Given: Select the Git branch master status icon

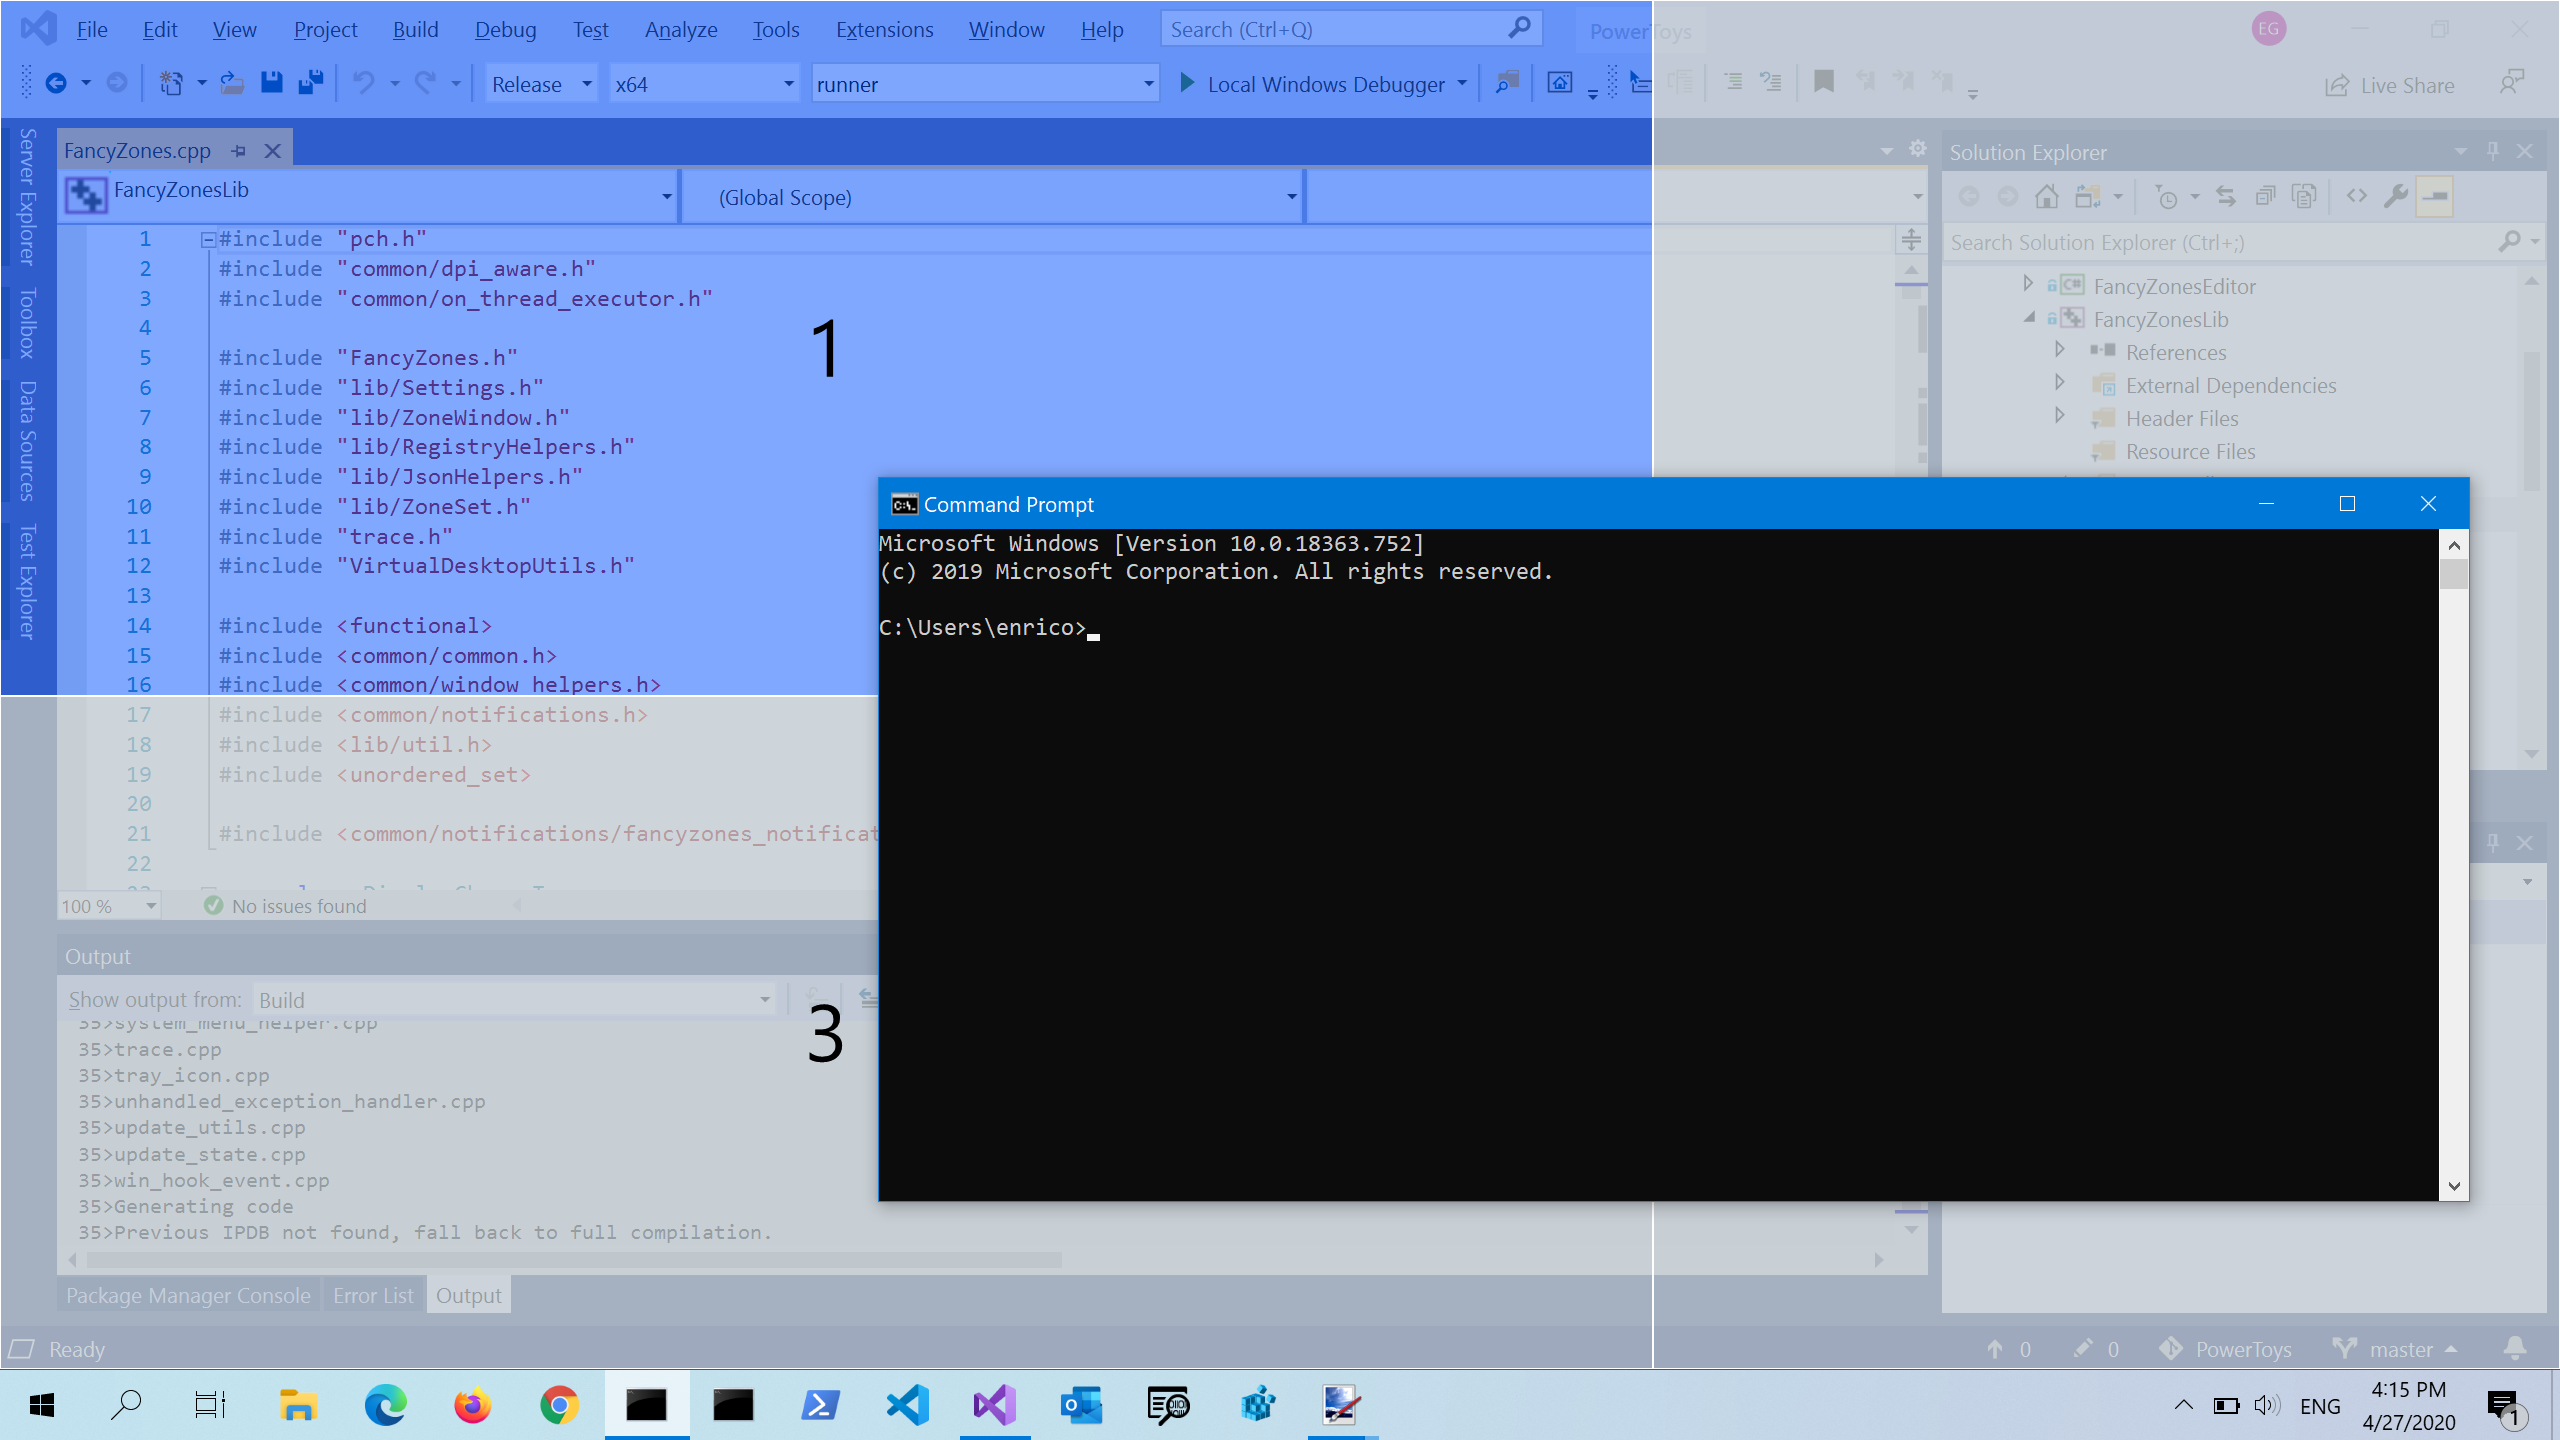Looking at the screenshot, I should click(x=2351, y=1349).
